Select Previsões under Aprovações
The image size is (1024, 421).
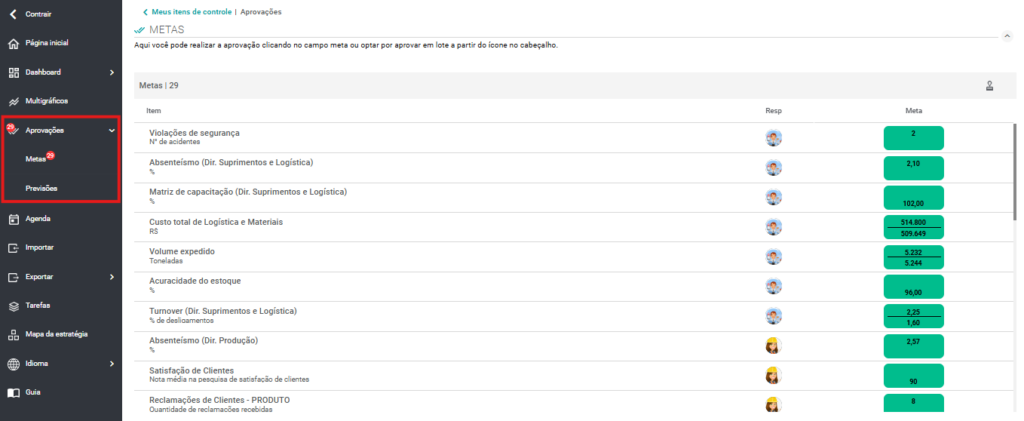click(x=41, y=188)
